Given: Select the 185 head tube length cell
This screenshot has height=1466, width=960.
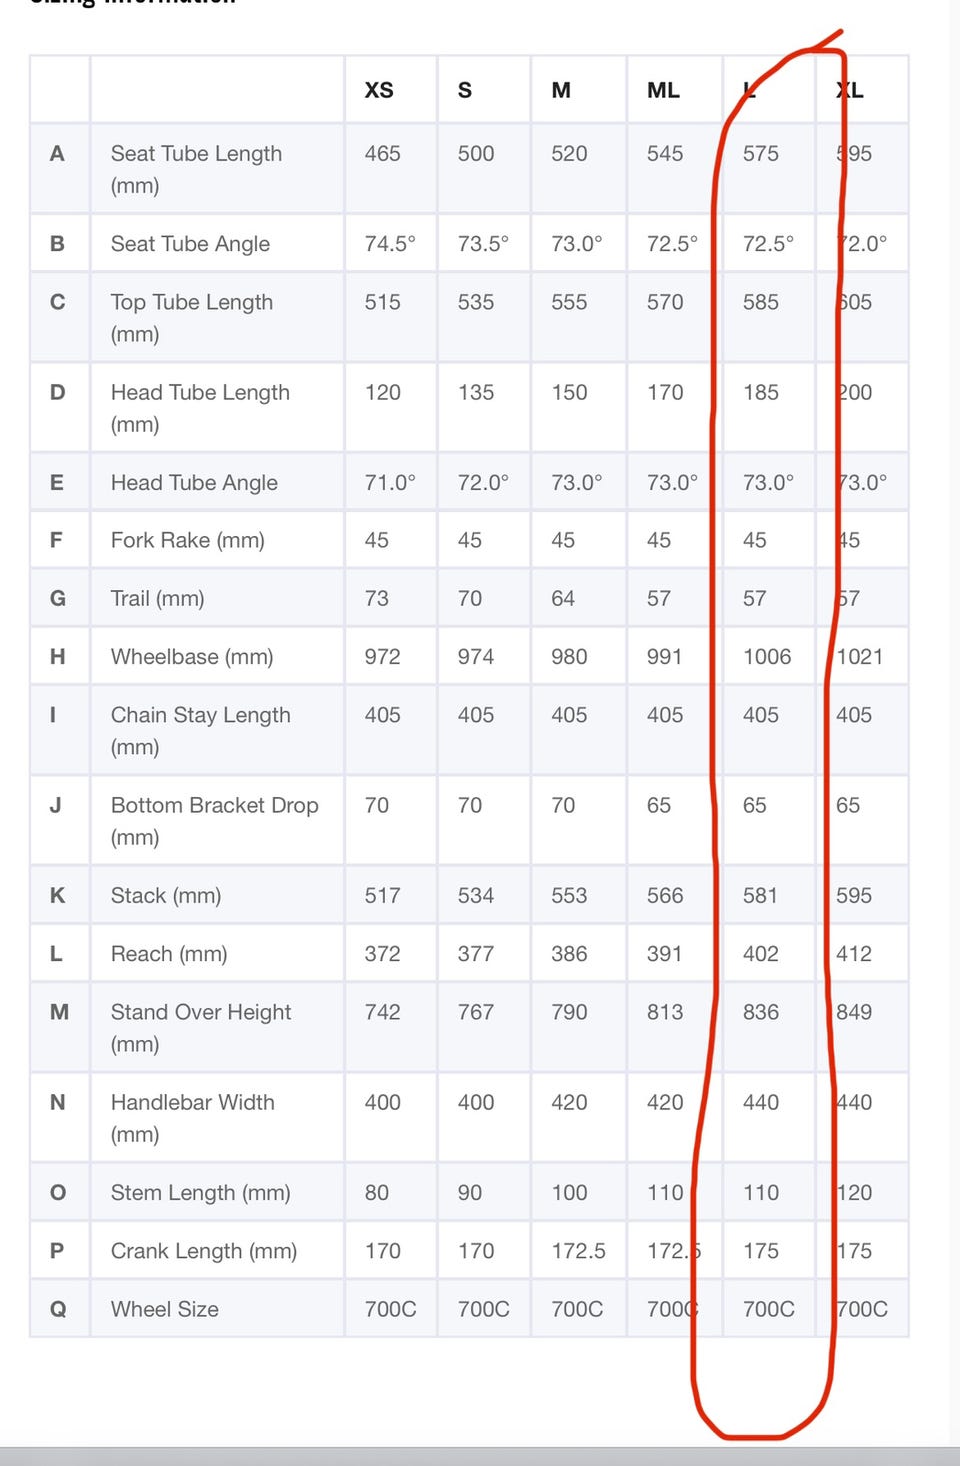Looking at the screenshot, I should click(760, 393).
